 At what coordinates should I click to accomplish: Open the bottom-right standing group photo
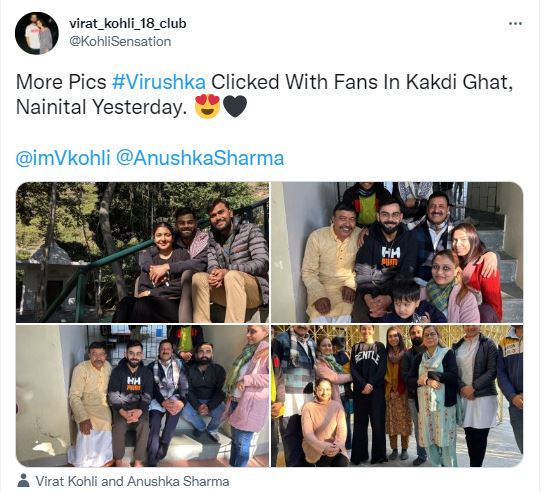point(397,396)
